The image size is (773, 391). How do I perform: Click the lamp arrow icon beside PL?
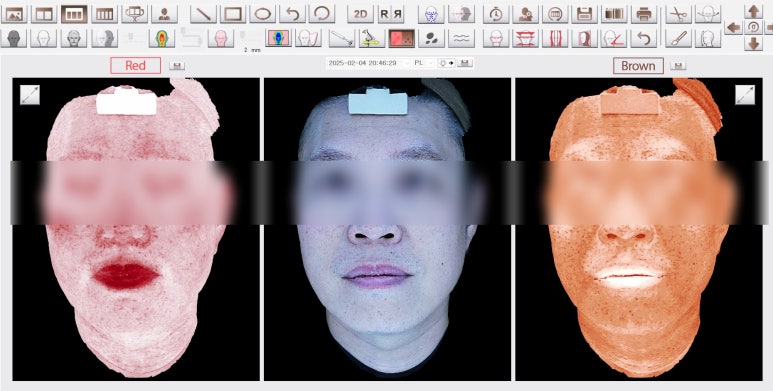coord(447,63)
